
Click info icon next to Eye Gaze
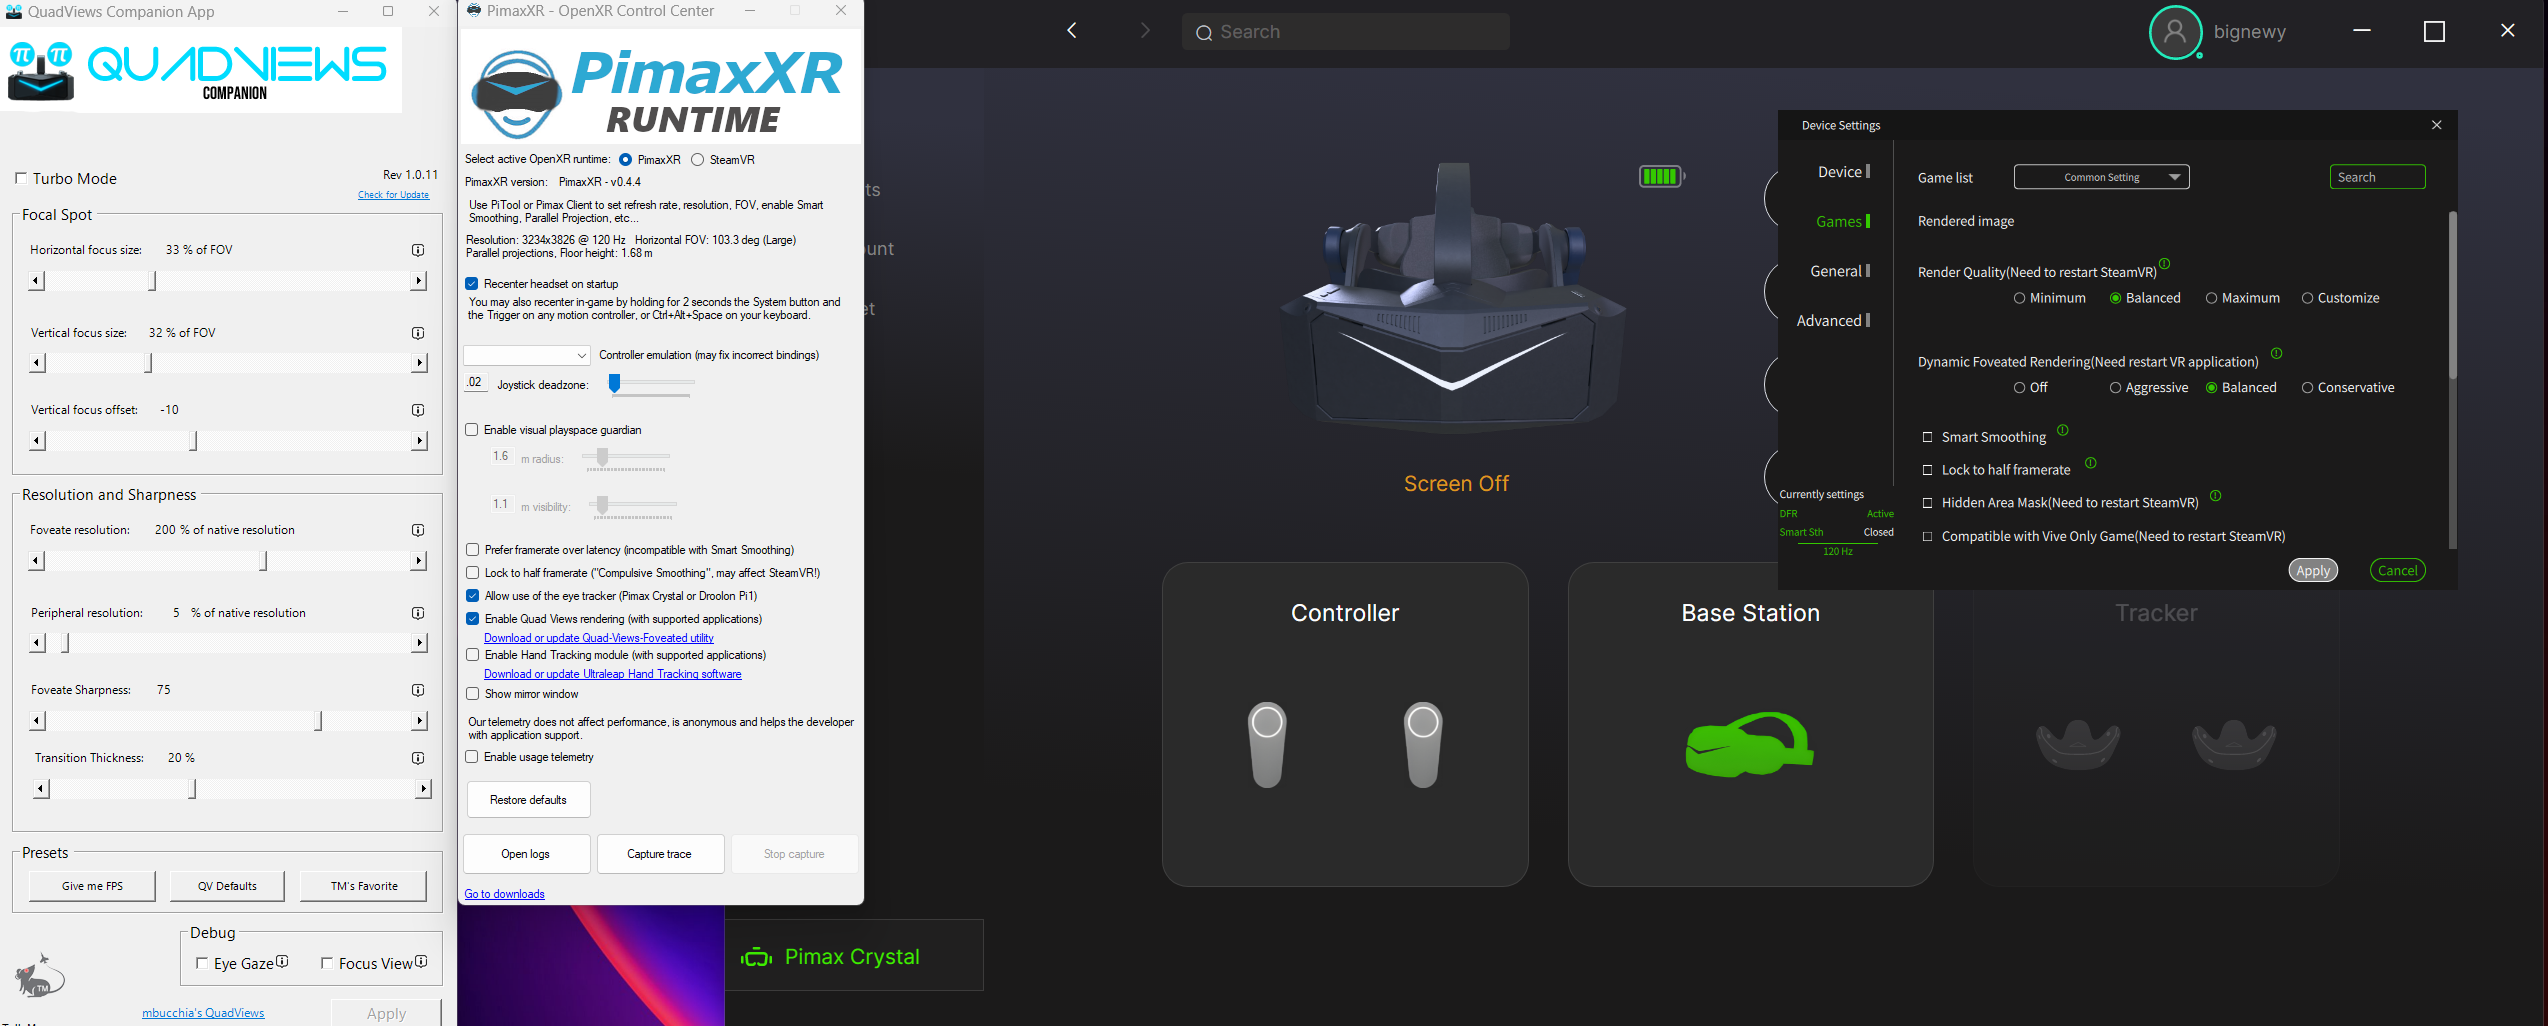click(x=282, y=961)
